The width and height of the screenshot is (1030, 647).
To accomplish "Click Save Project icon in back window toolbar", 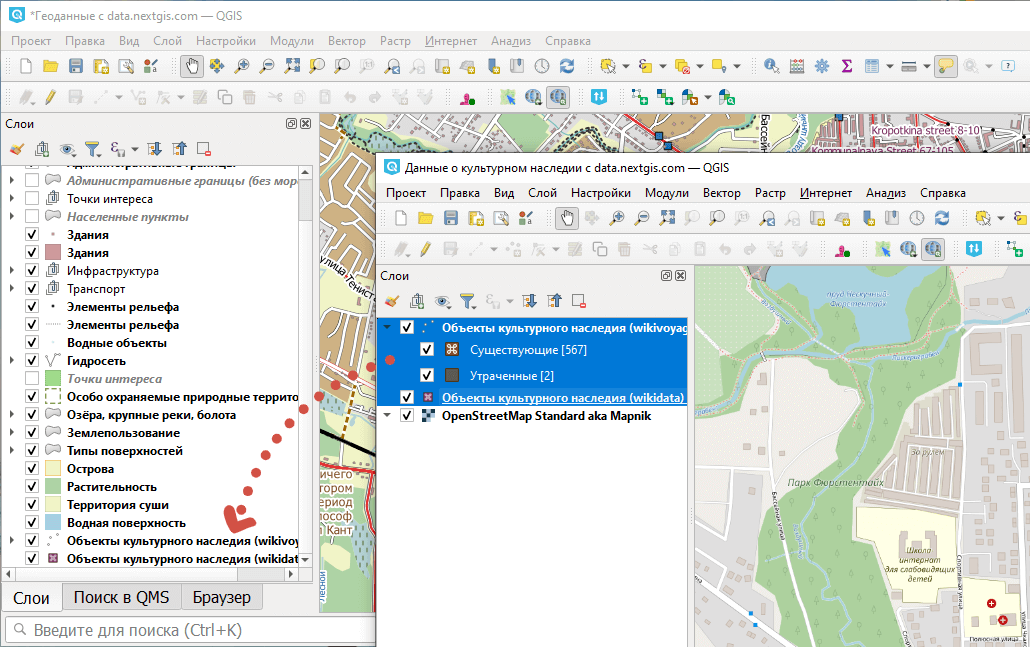I will click(x=76, y=66).
